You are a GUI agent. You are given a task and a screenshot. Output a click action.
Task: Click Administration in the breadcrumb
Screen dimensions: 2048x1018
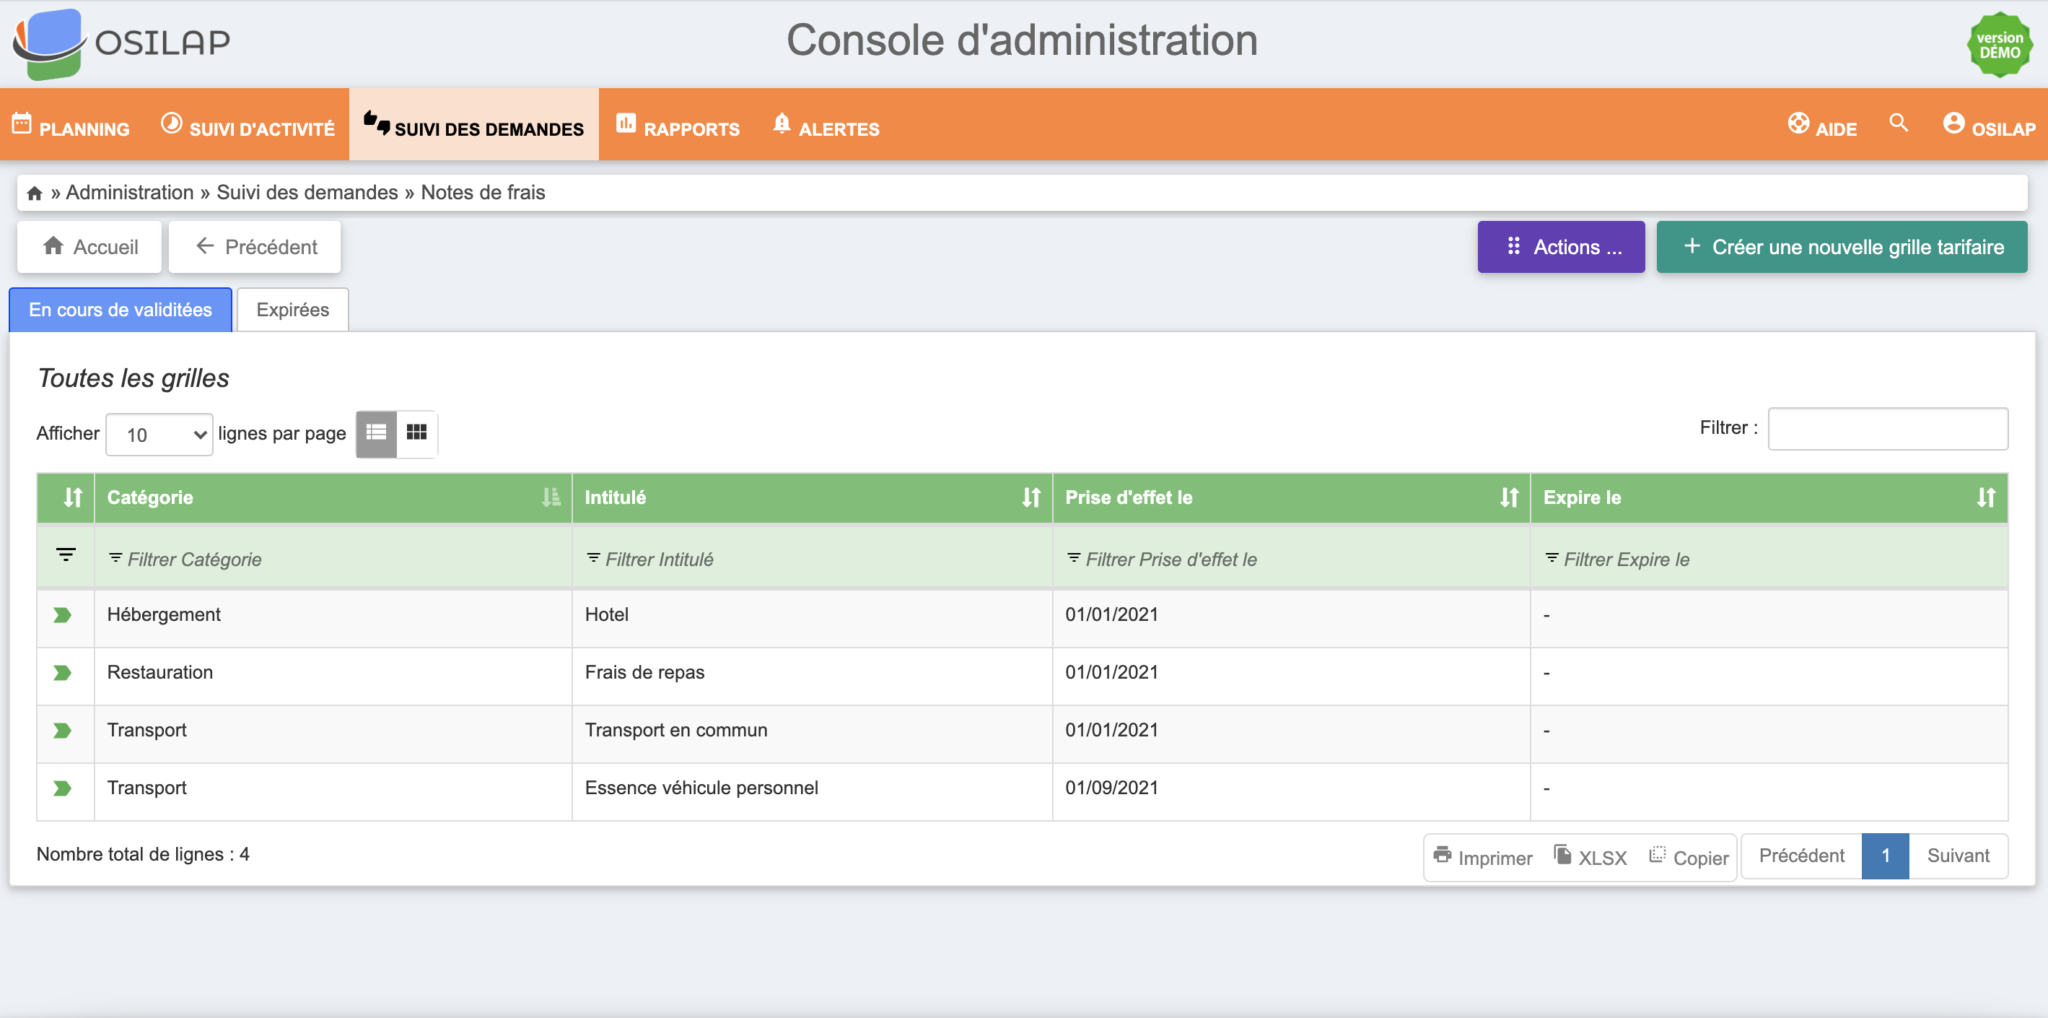[x=130, y=192]
